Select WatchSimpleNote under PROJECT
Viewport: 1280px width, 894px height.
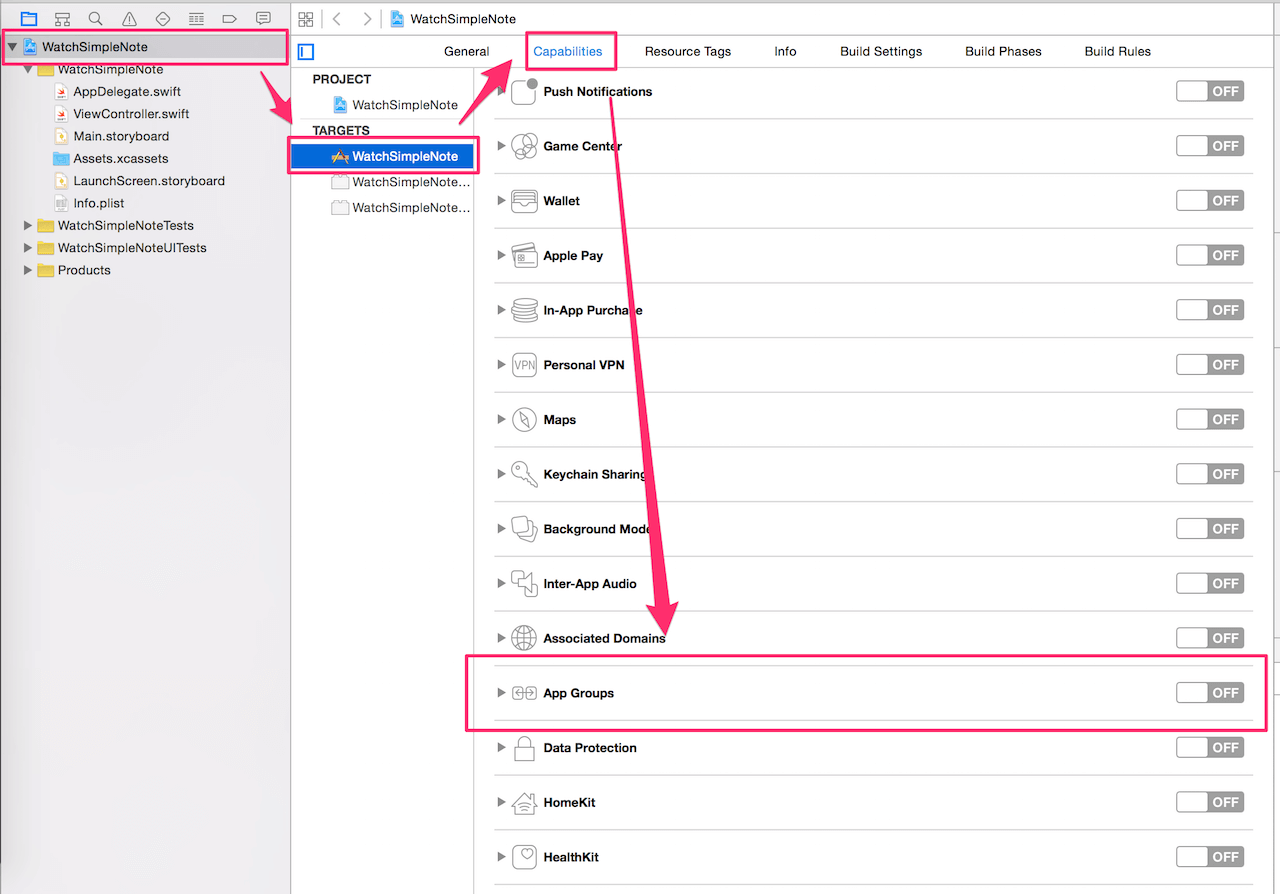click(x=396, y=105)
